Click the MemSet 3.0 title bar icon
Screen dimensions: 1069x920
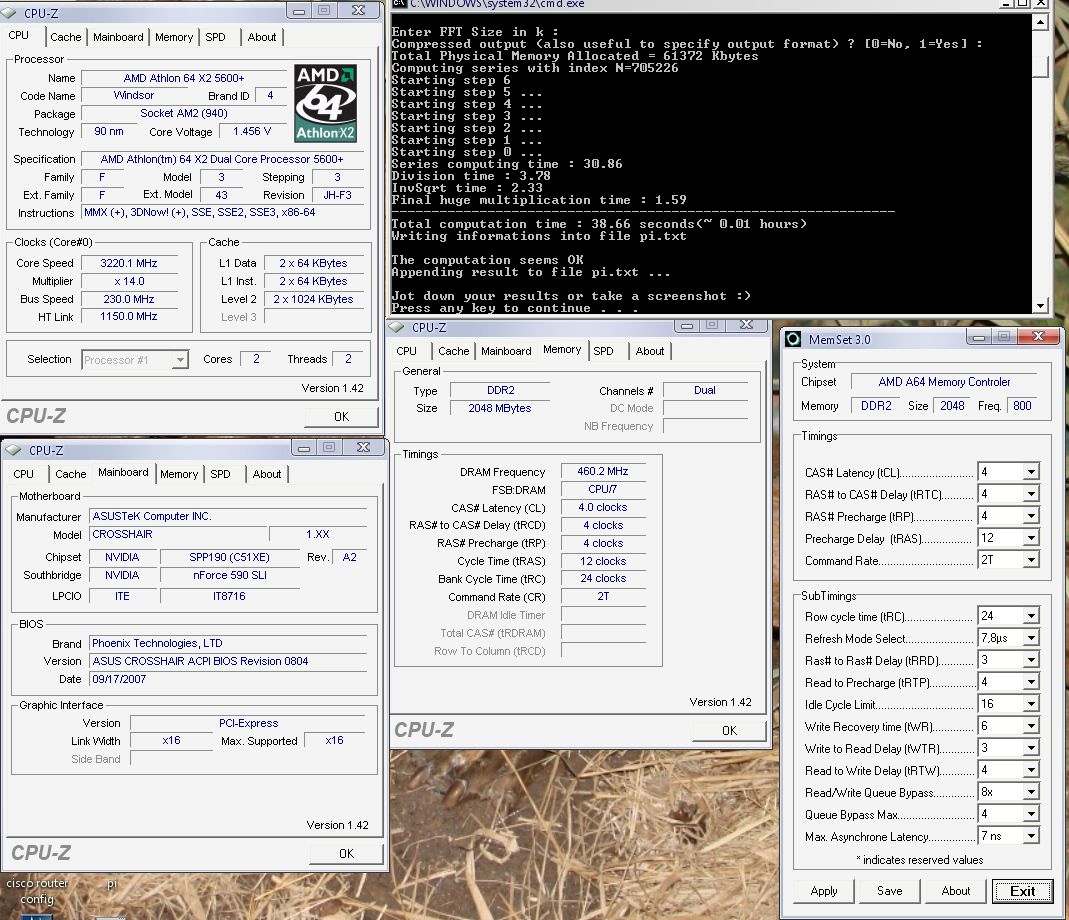(x=793, y=339)
